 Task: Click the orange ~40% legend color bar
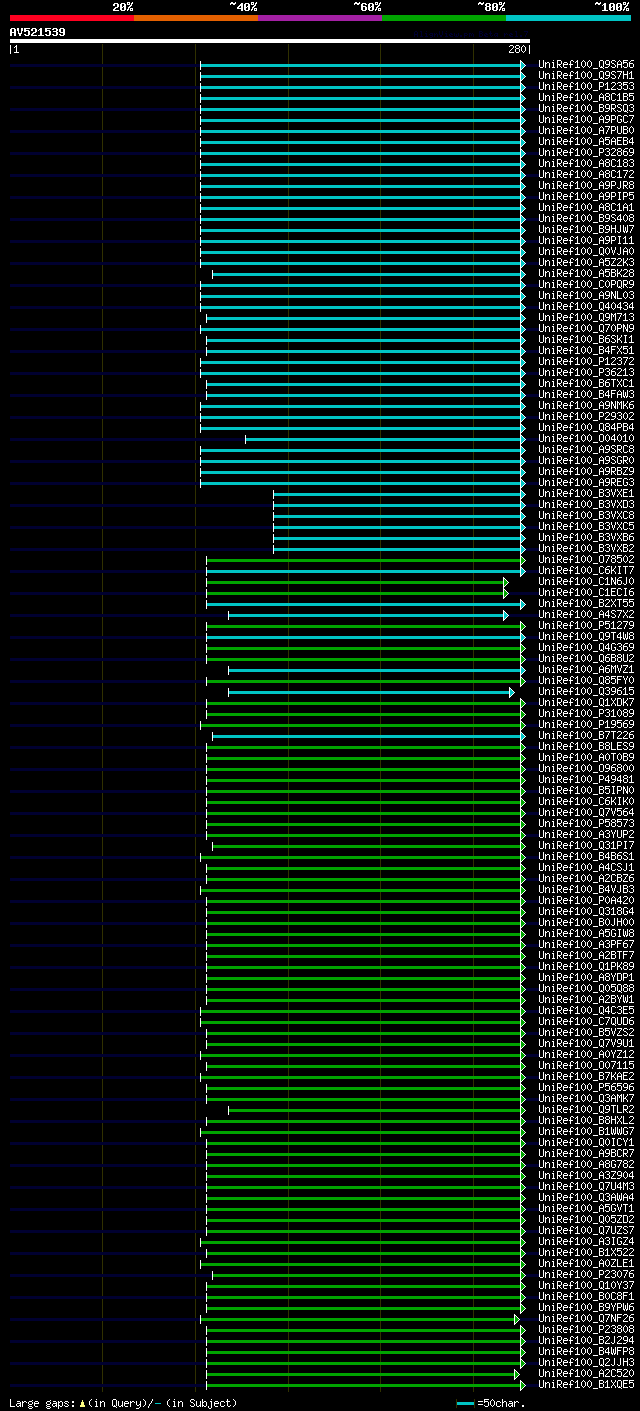point(195,18)
